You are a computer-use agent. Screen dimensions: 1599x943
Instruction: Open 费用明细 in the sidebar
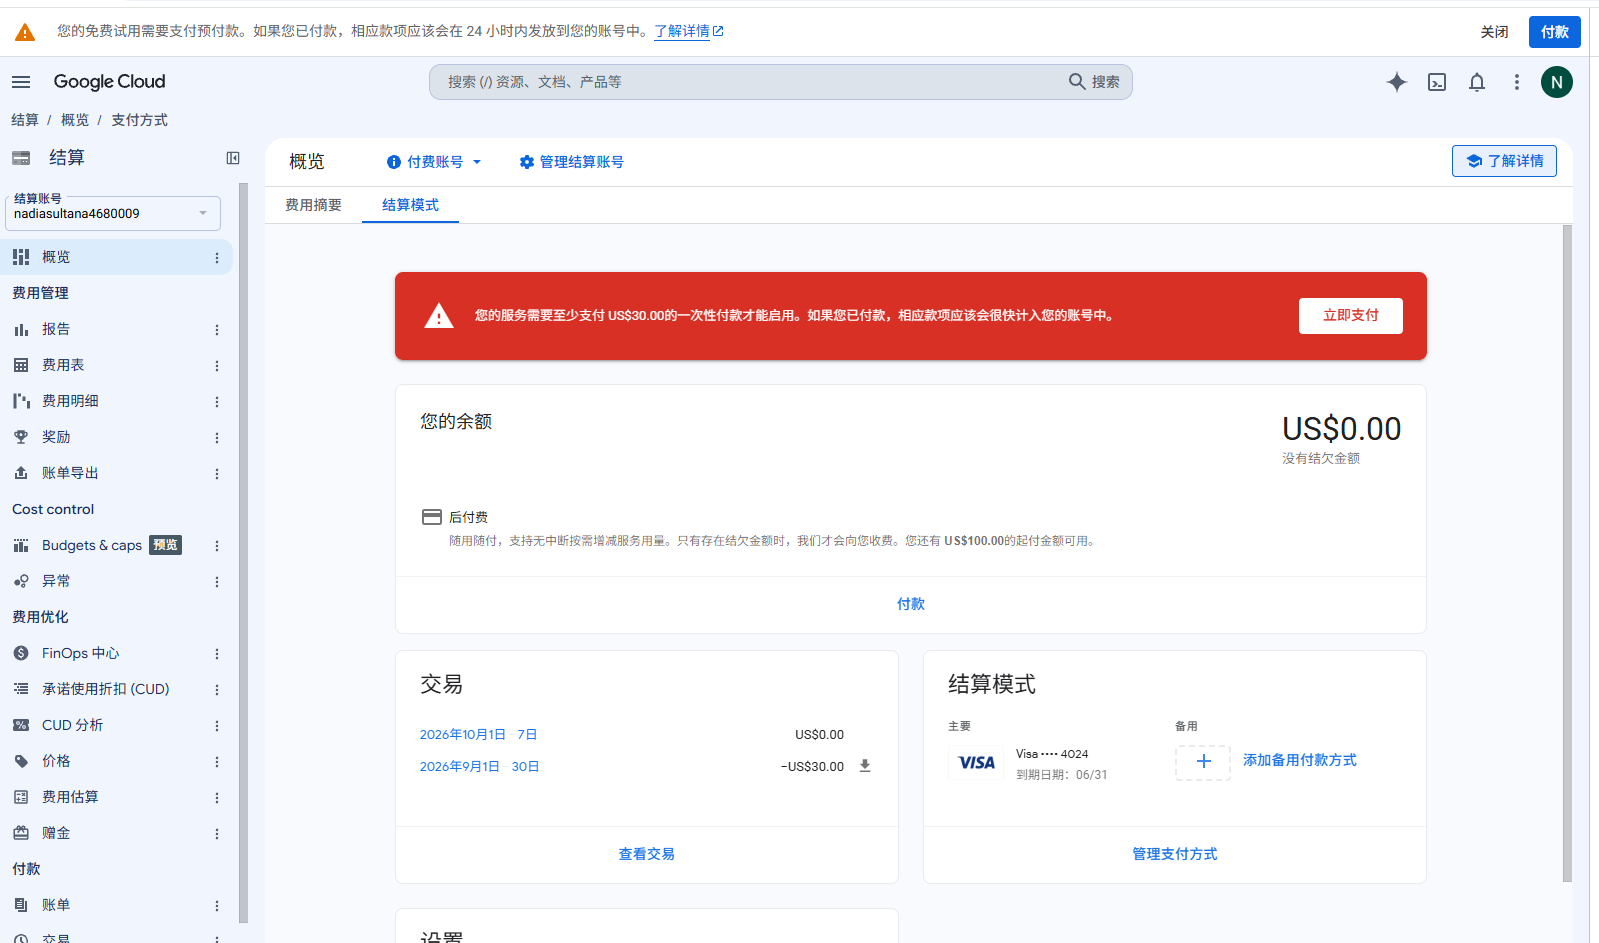click(x=70, y=401)
